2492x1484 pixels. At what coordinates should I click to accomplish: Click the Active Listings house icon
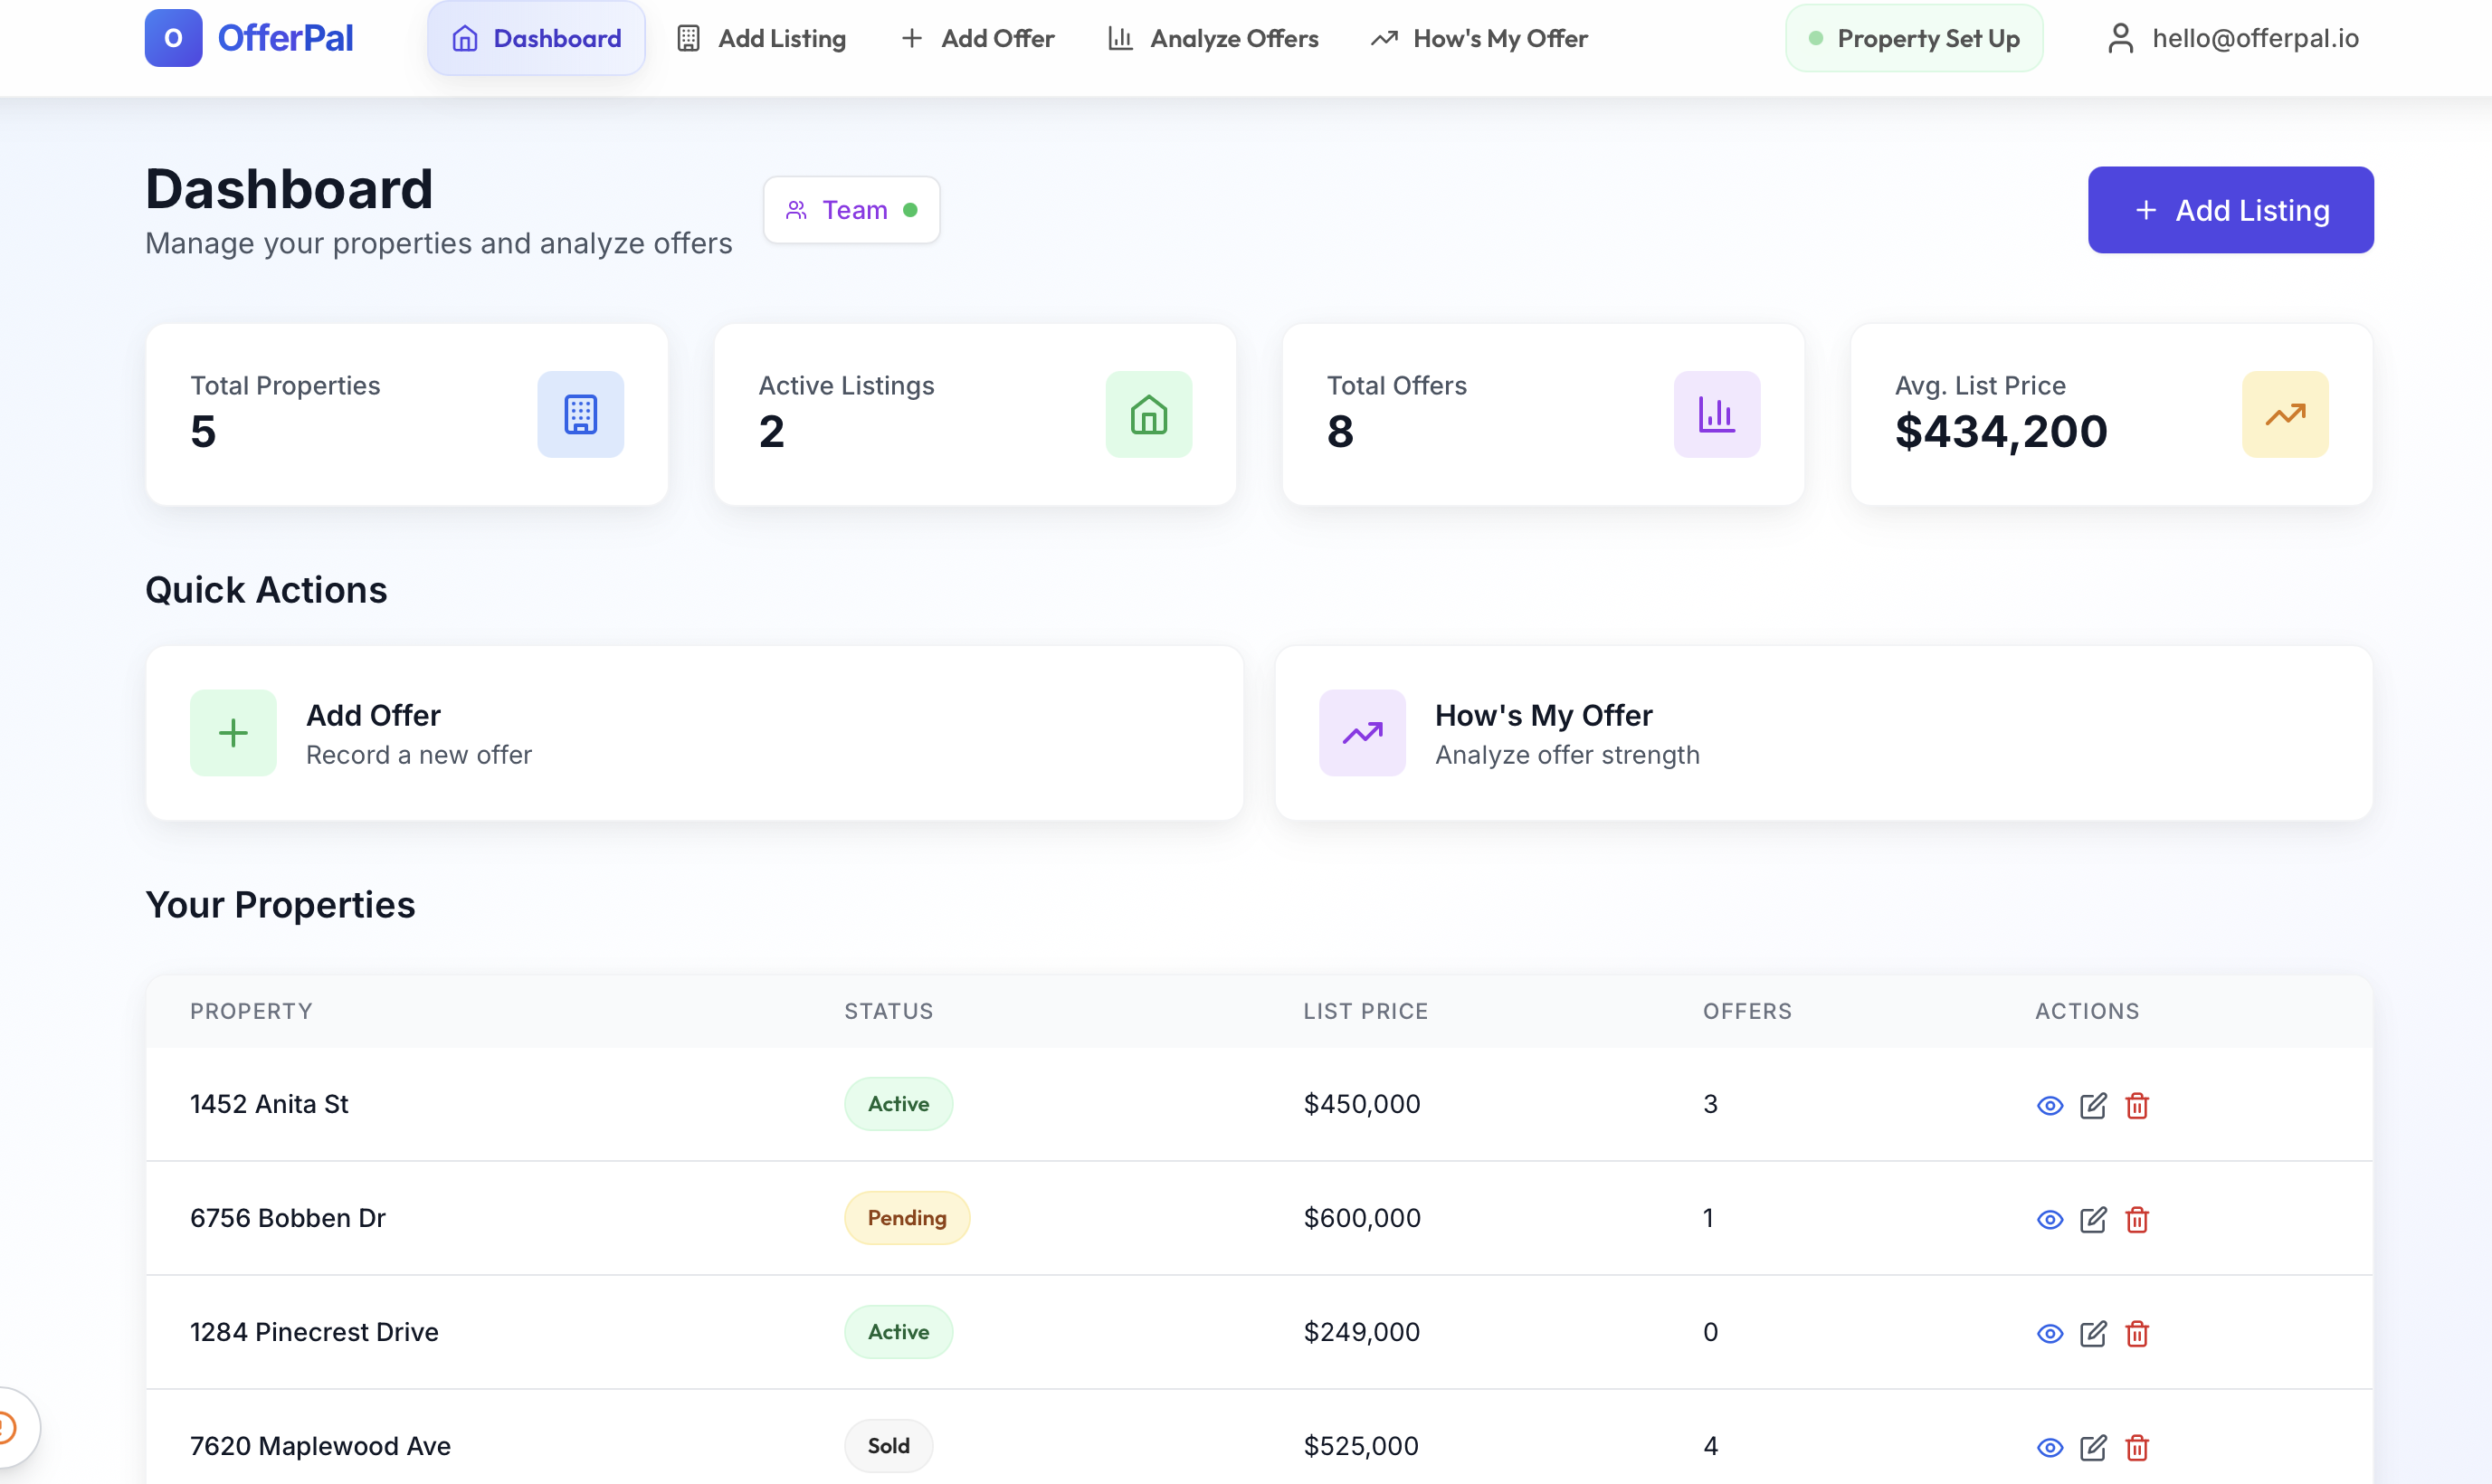point(1148,415)
